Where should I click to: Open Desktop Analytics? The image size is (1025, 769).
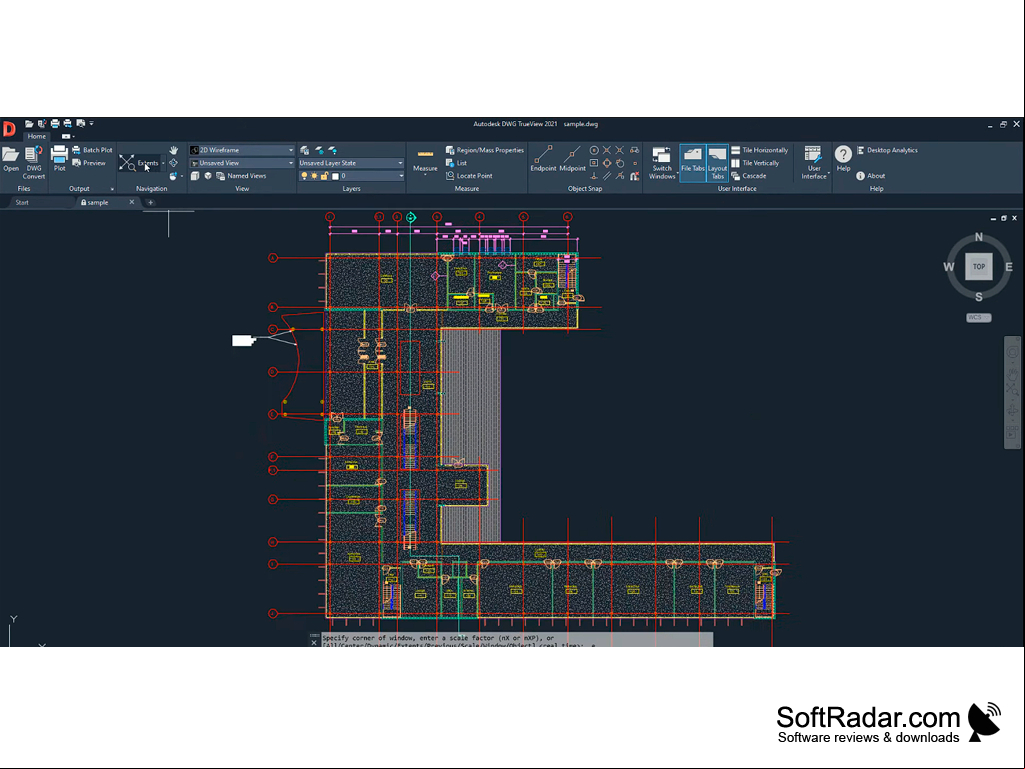tap(887, 150)
